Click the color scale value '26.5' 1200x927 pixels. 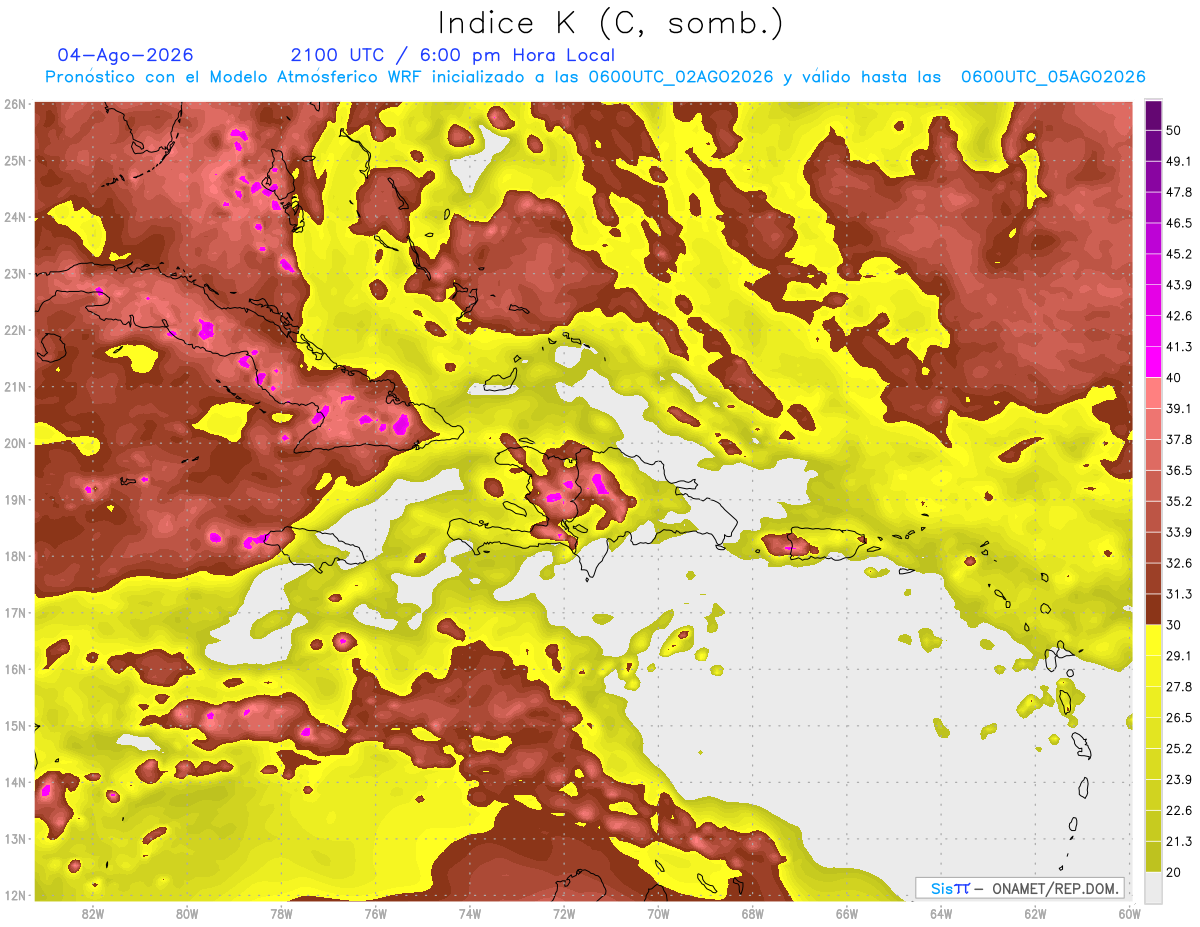[1180, 717]
